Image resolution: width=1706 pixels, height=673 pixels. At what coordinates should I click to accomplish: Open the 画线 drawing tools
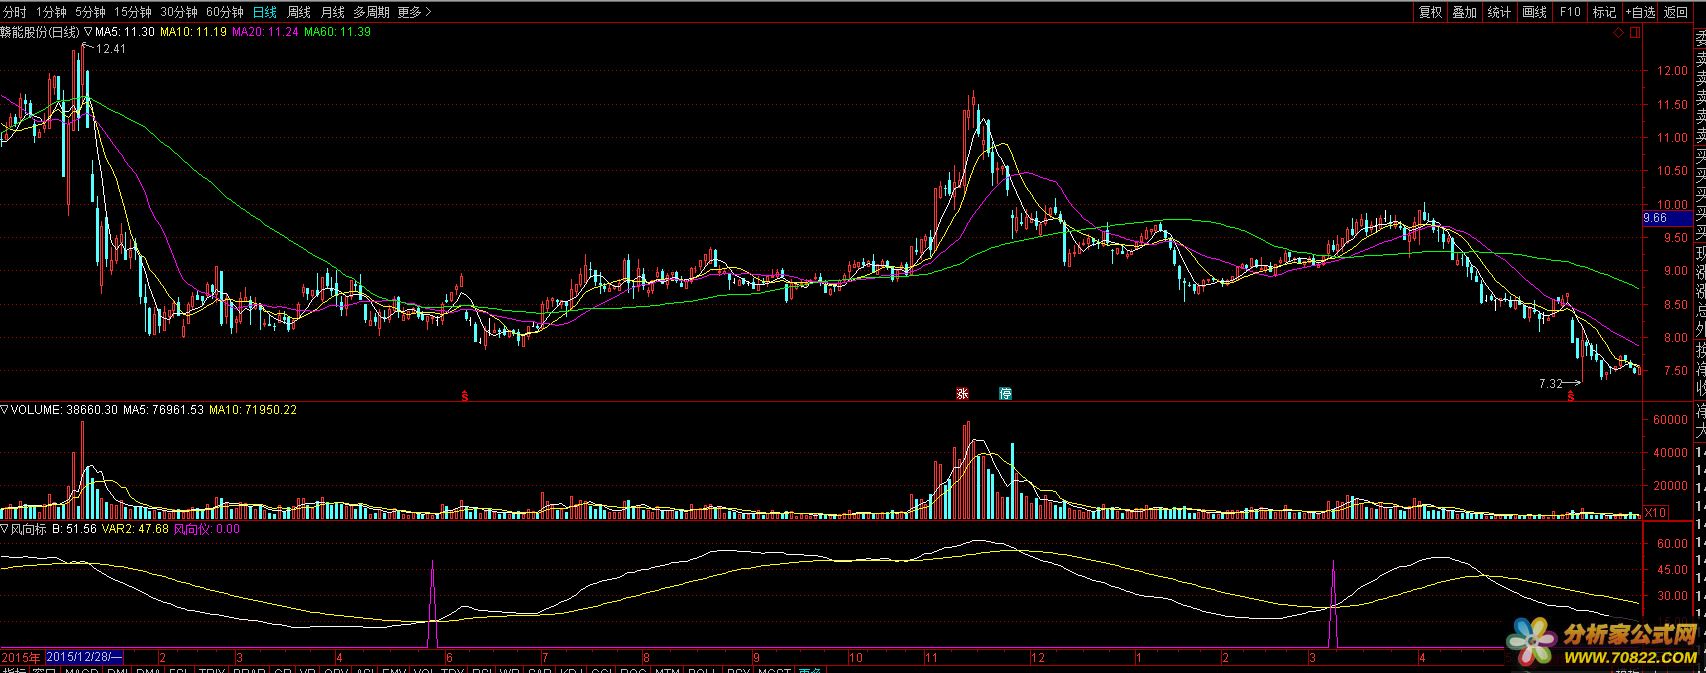point(1534,12)
